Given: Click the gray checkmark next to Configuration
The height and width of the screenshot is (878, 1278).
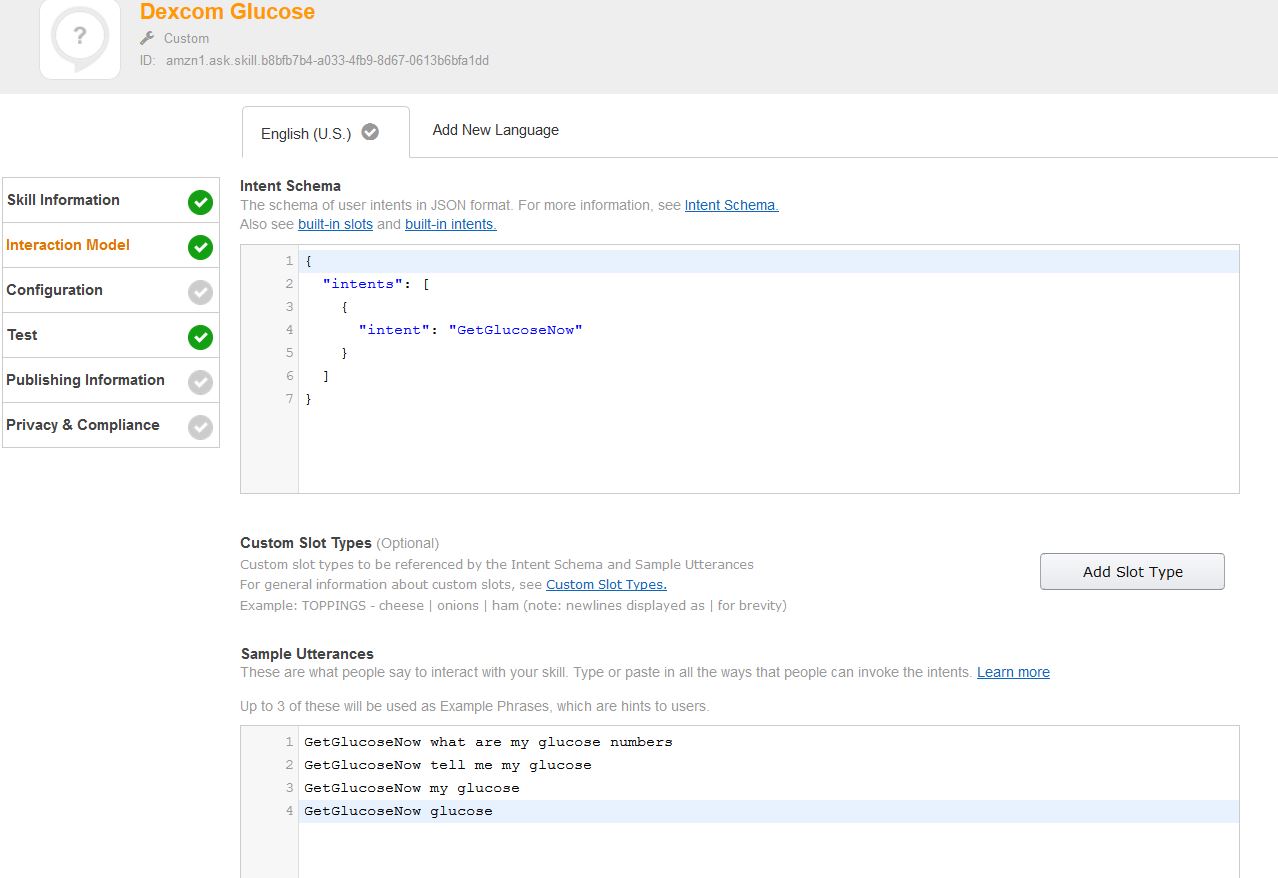Looking at the screenshot, I should [x=200, y=292].
